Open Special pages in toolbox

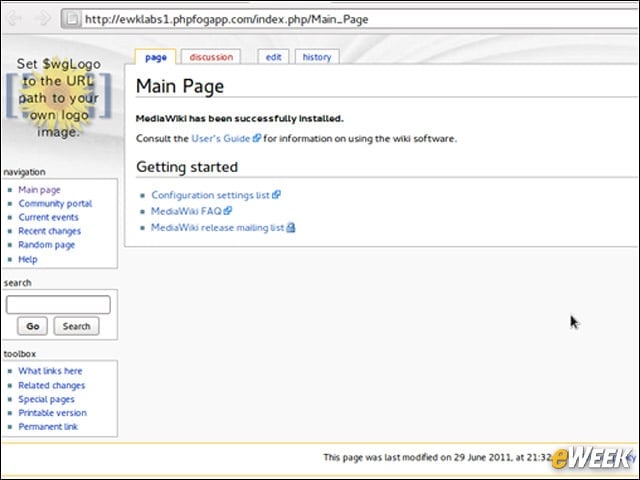(47, 399)
